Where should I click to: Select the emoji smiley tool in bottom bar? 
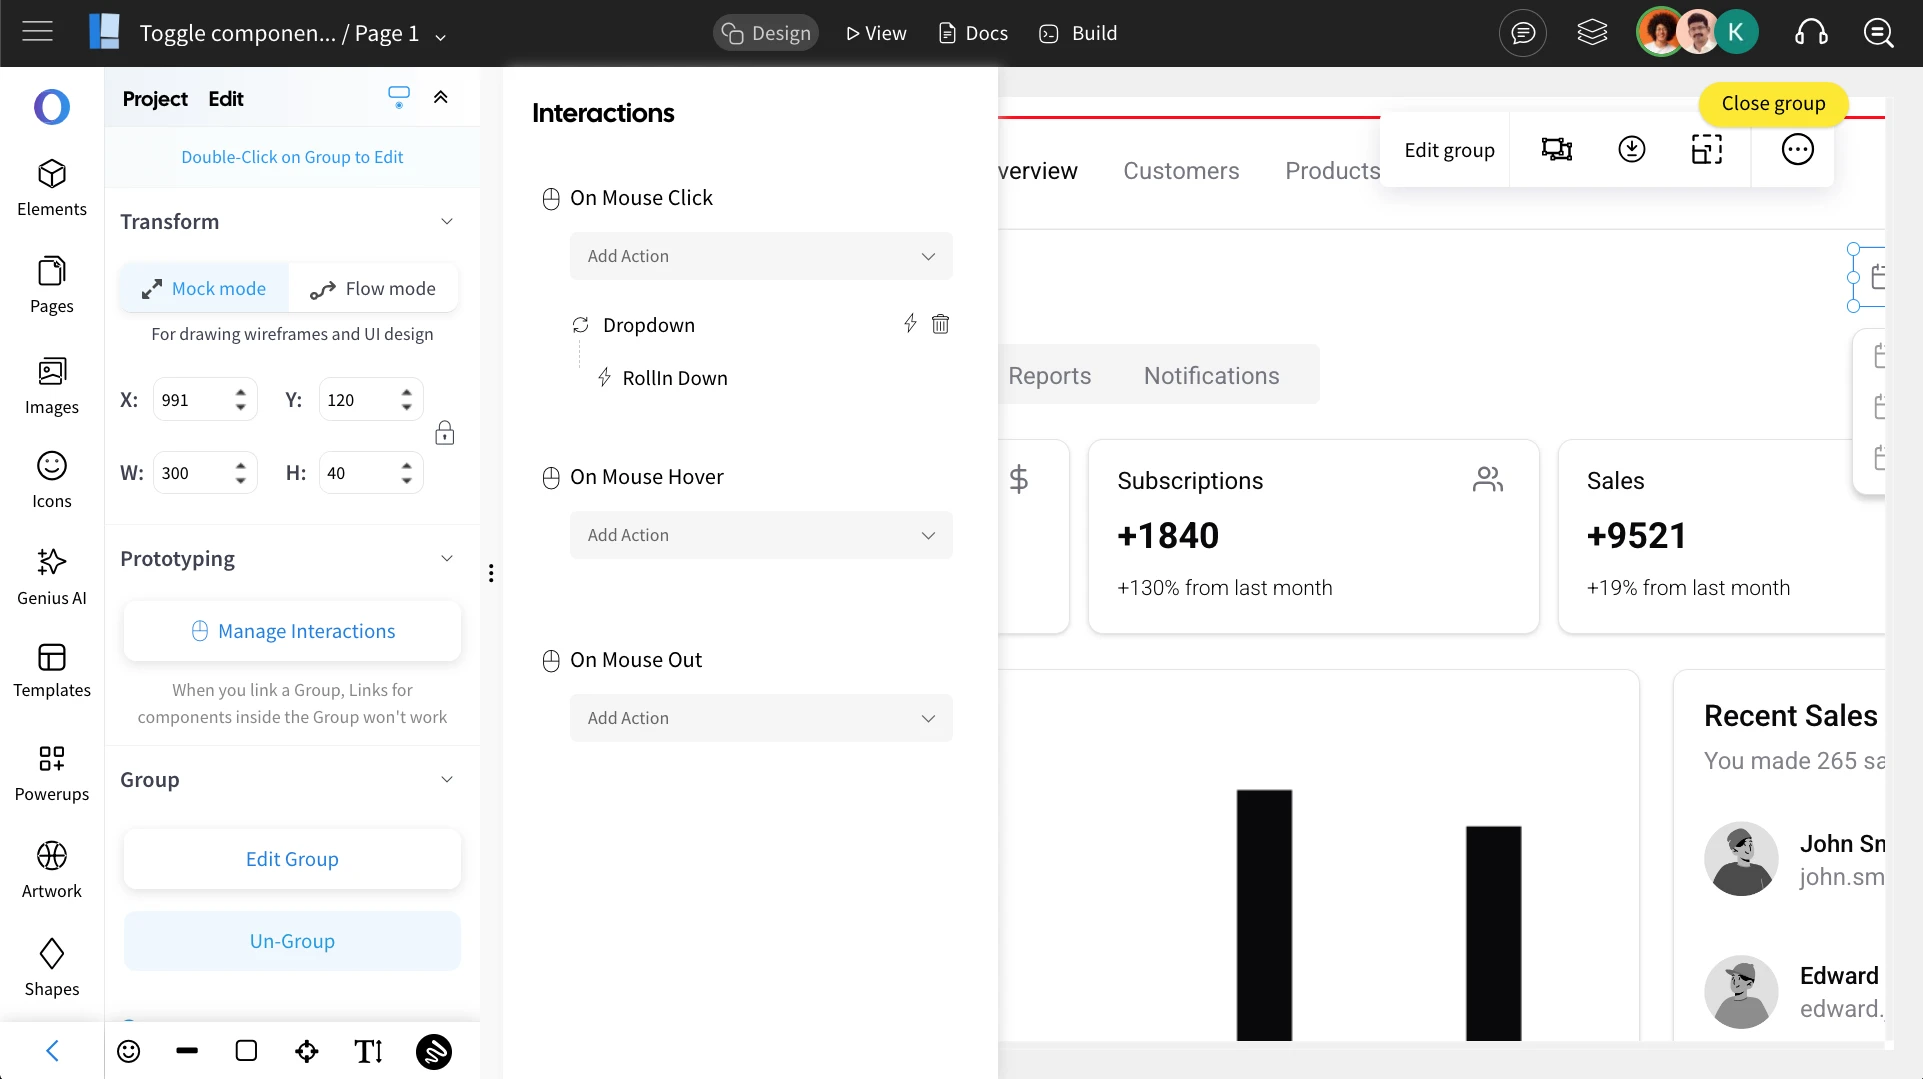click(x=129, y=1051)
